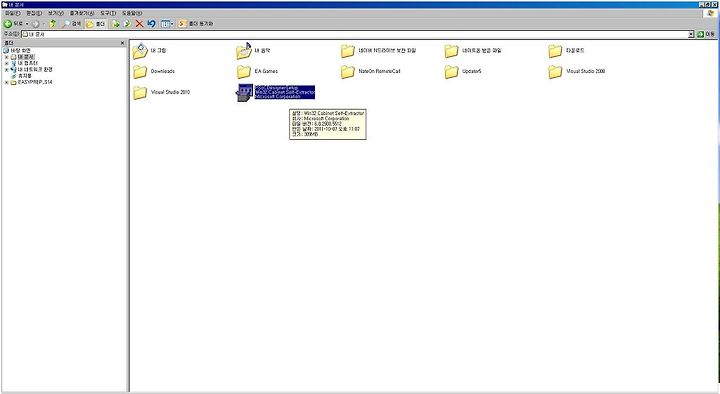Click the Windows flag logo in menu bar
This screenshot has width=720, height=394.
tap(711, 13)
